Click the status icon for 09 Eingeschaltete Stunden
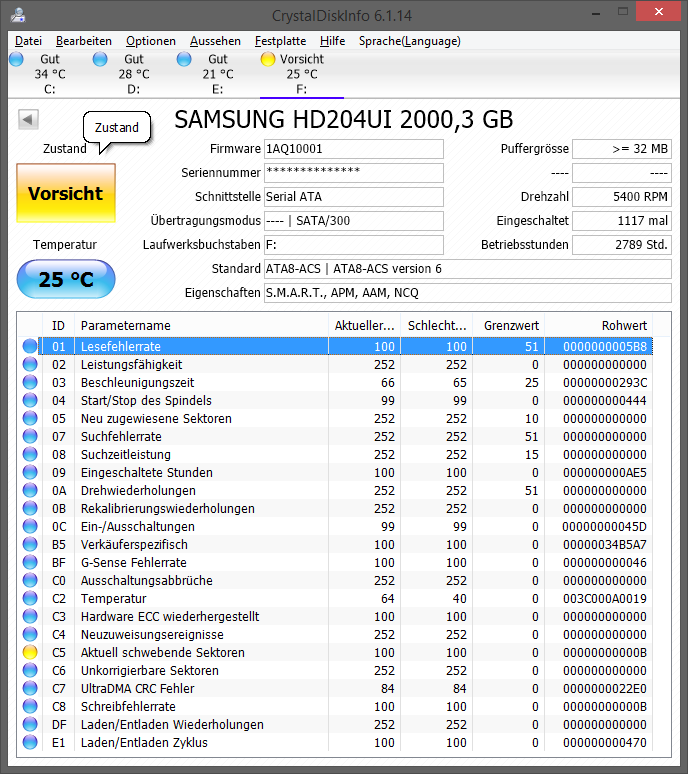Screen dimensions: 689x774 point(30,472)
